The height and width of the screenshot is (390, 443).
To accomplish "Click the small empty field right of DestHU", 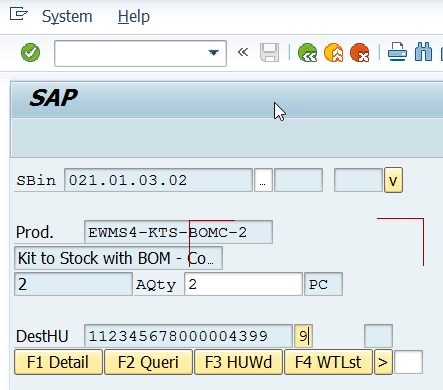I will click(x=378, y=336).
